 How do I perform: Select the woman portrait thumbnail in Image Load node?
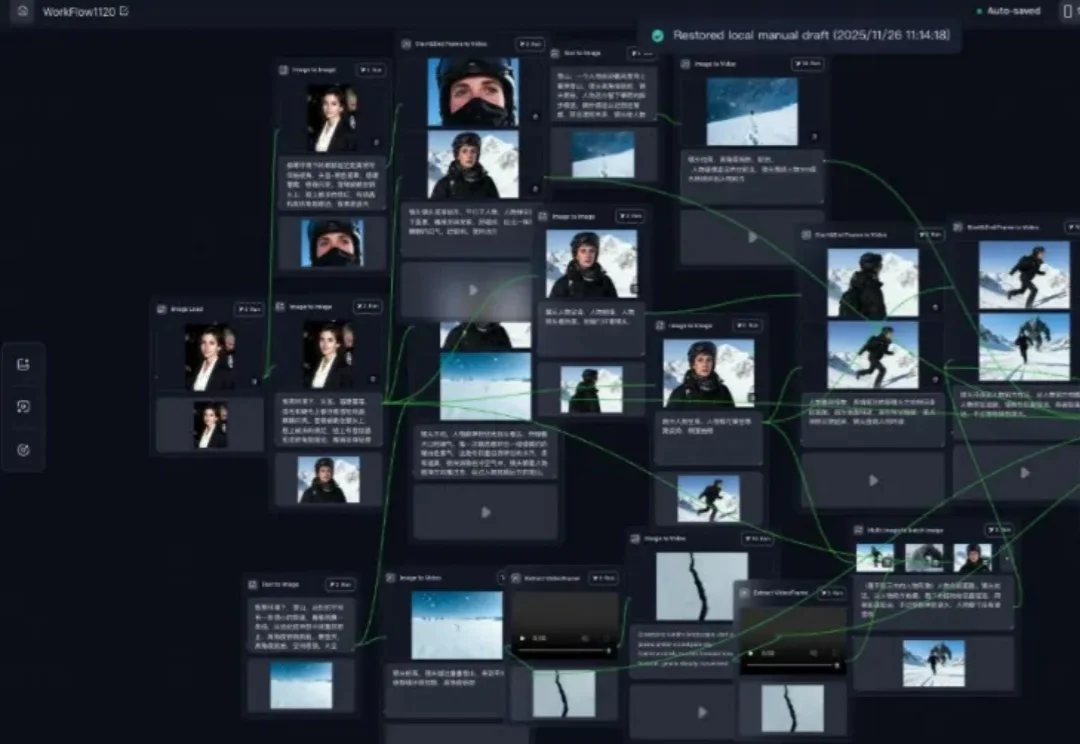[x=210, y=357]
